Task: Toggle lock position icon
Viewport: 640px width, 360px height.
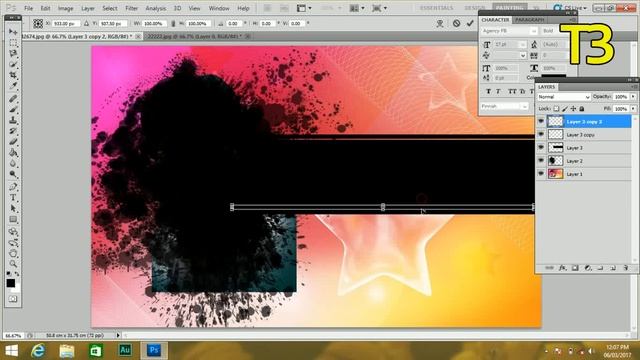Action: pyautogui.click(x=573, y=109)
